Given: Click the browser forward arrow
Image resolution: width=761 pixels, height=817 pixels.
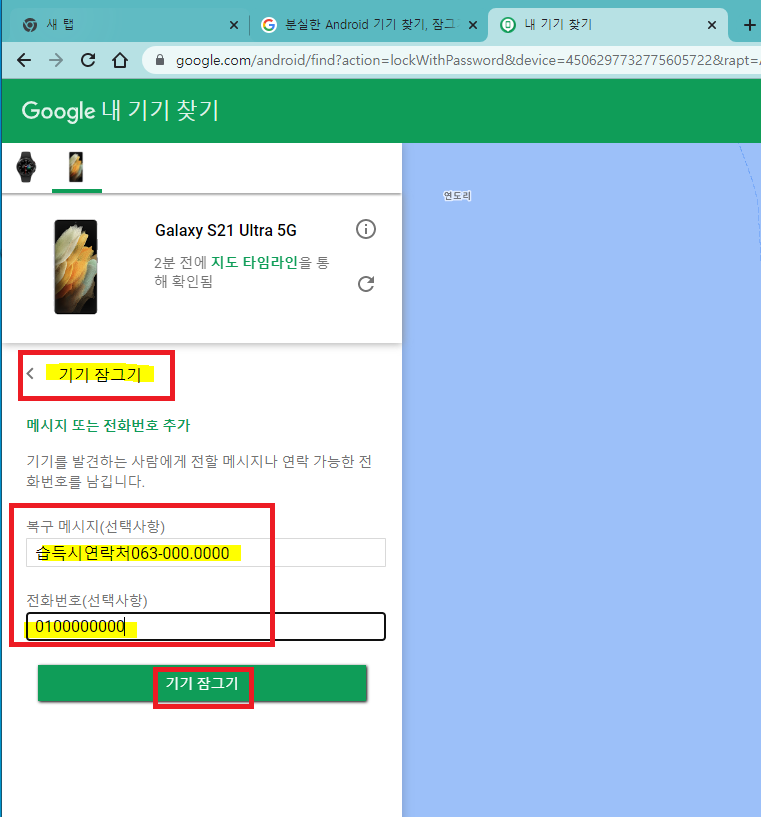Looking at the screenshot, I should [56, 60].
